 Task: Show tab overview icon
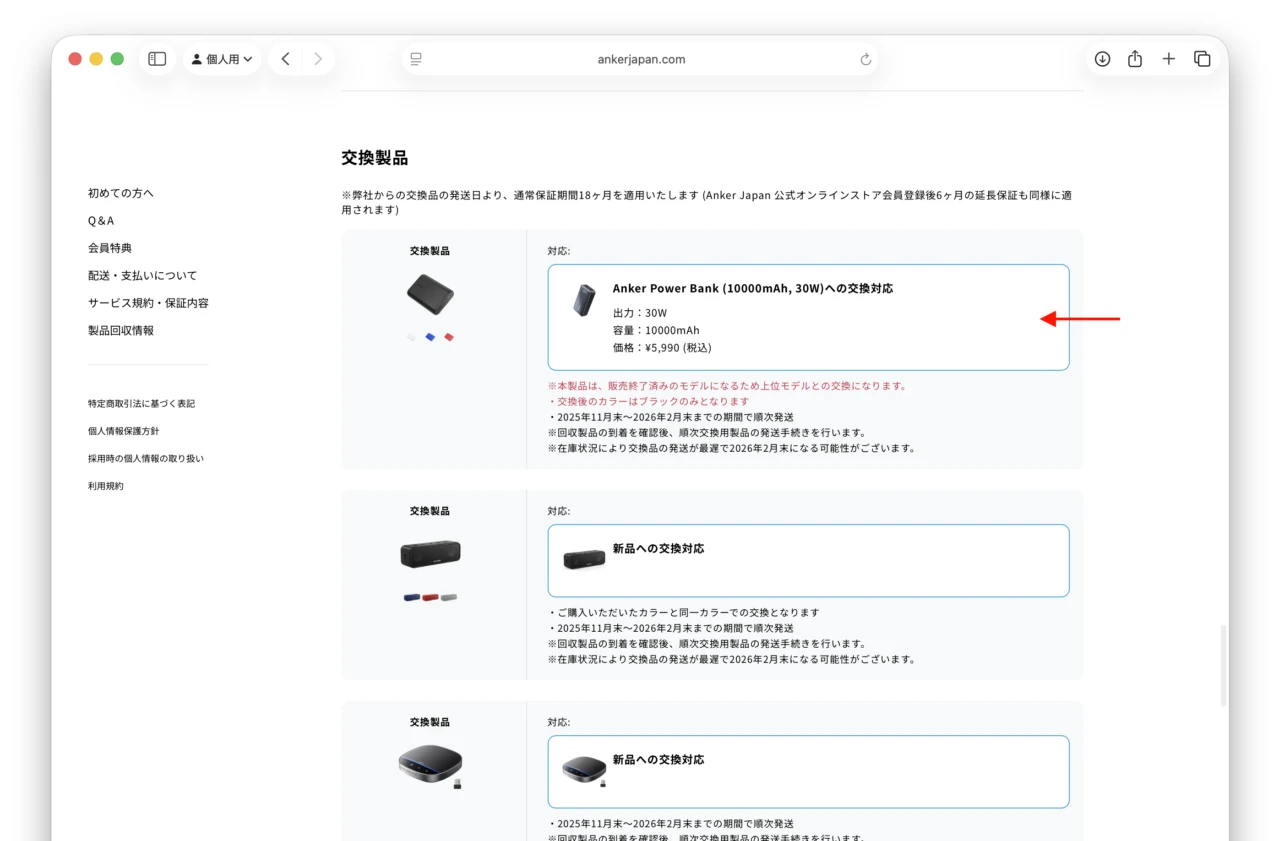[x=1202, y=59]
